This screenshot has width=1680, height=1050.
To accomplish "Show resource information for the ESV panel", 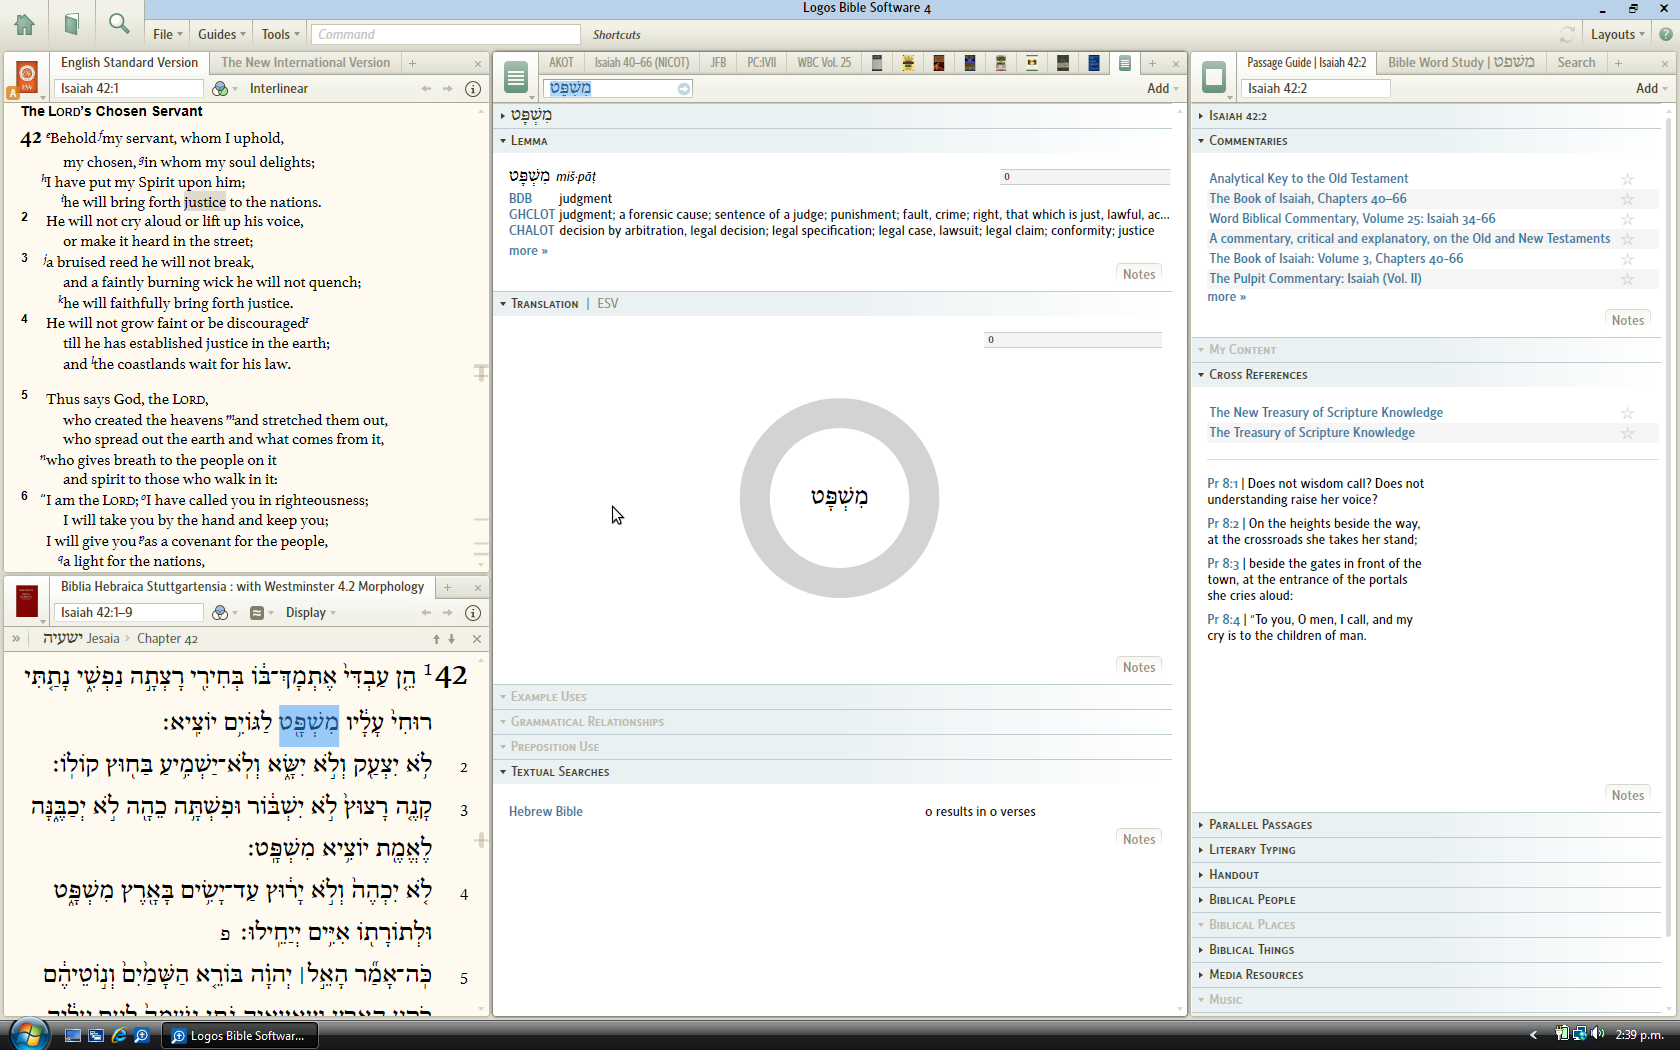I will 473,89.
